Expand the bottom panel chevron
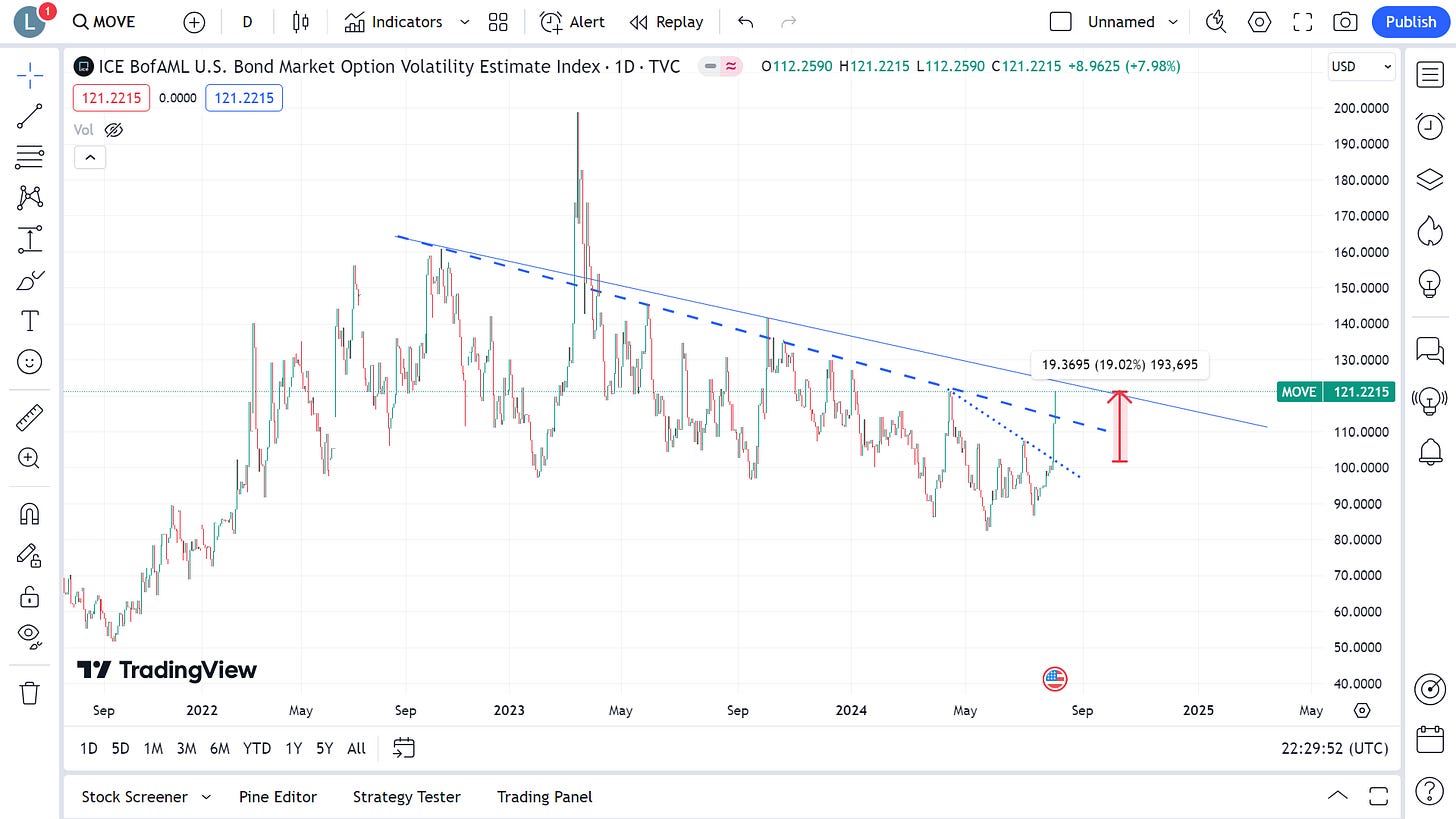The image size is (1456, 819). 1337,796
